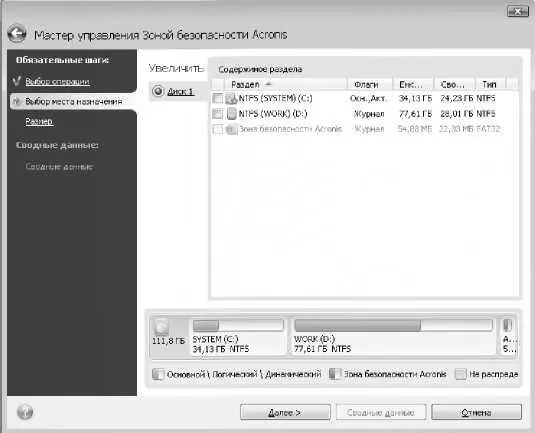The width and height of the screenshot is (535, 433).
Task: Click the Отмена button
Action: [x=476, y=413]
